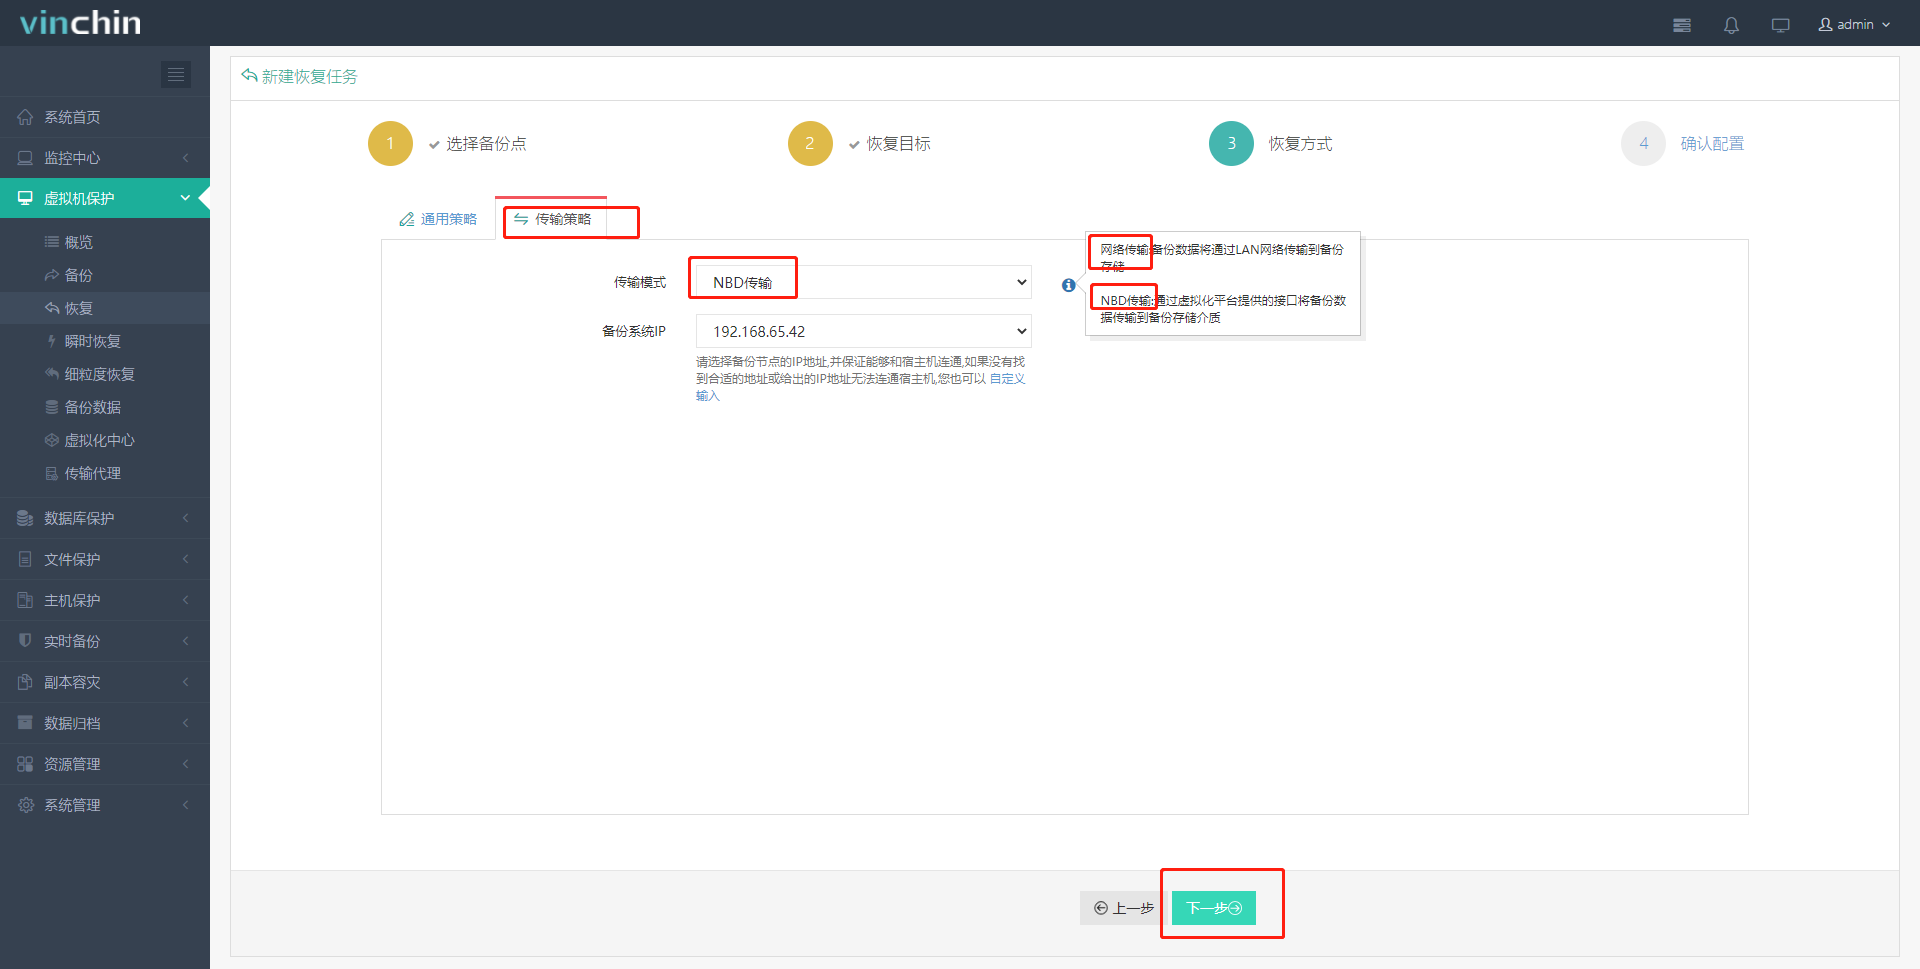
Task: Collapse 虚拟机保护 menu
Action: 105,198
